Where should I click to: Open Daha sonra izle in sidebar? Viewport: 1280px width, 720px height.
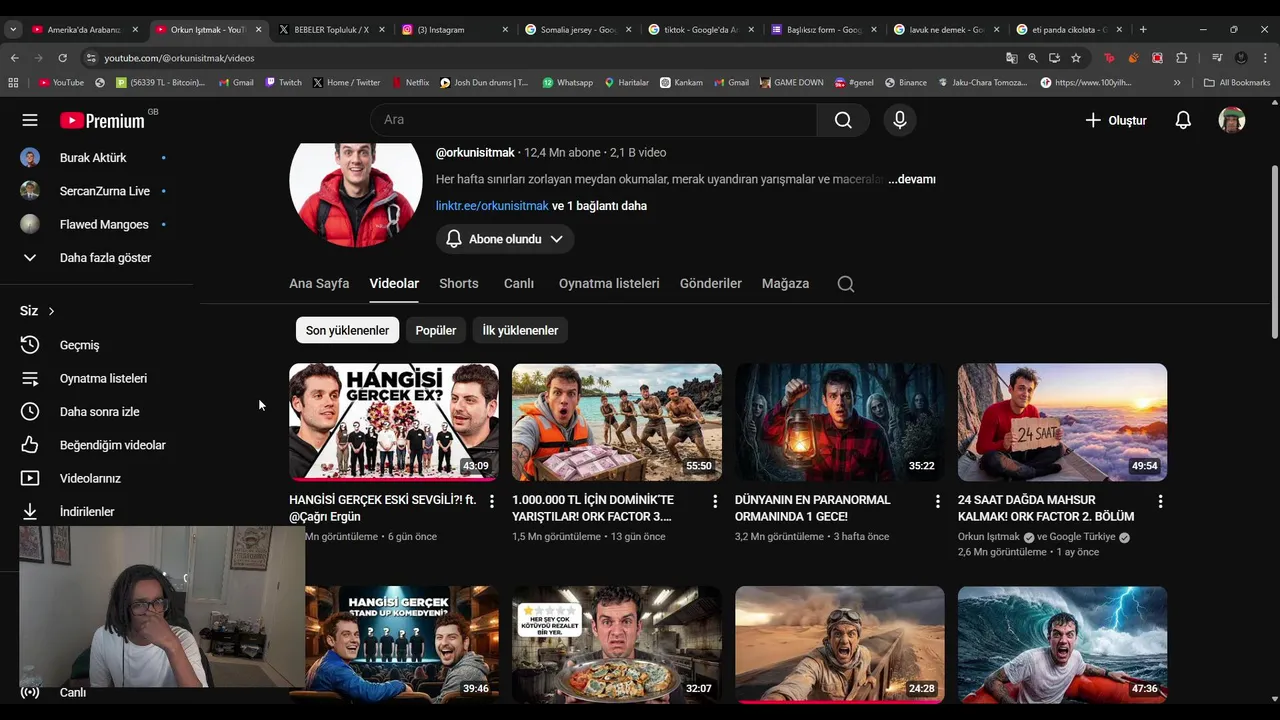(99, 412)
